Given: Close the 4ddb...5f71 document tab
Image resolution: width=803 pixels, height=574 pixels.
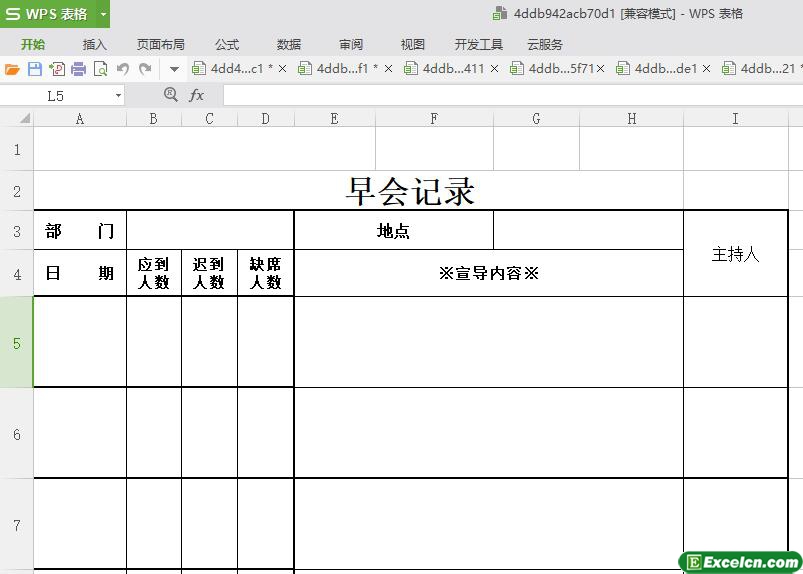Looking at the screenshot, I should click(600, 69).
